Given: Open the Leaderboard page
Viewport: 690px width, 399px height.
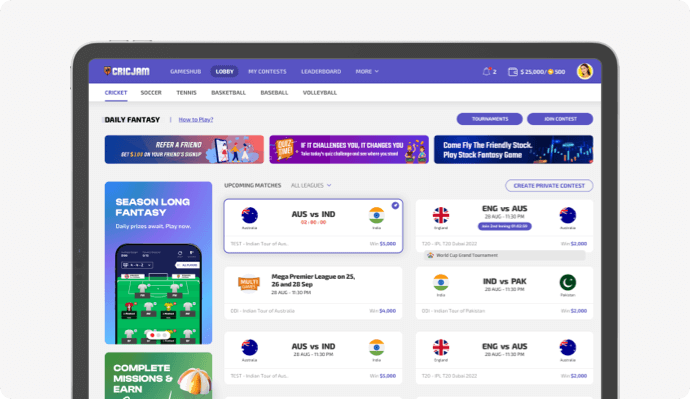Looking at the screenshot, I should [321, 71].
